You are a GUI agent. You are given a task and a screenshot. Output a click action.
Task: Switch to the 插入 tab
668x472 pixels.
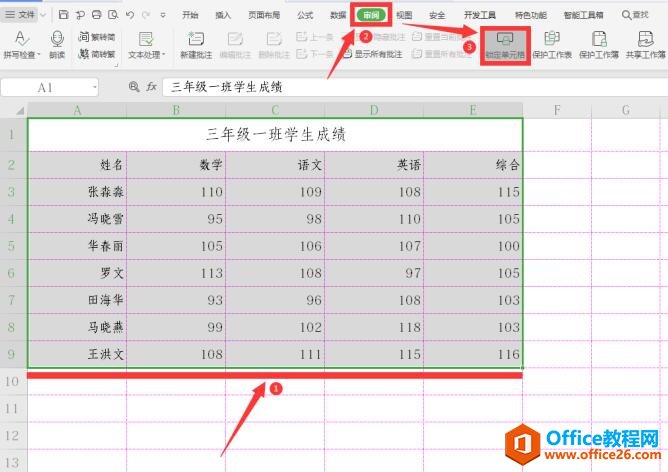[223, 15]
